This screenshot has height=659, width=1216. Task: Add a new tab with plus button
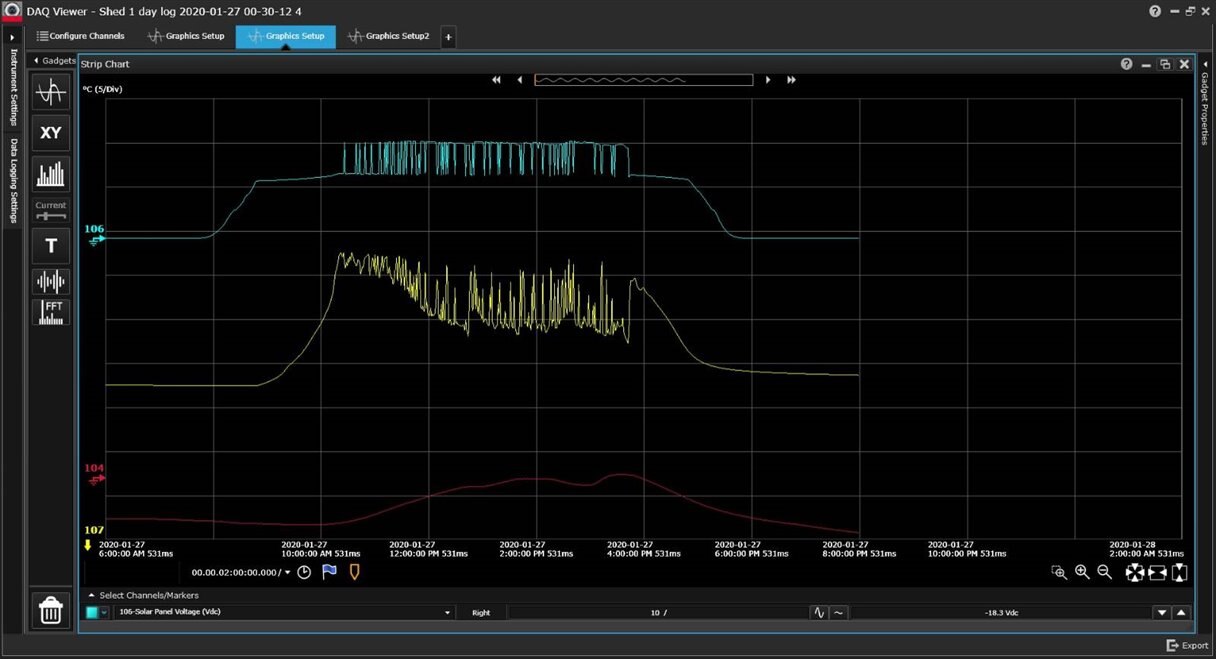[x=448, y=37]
